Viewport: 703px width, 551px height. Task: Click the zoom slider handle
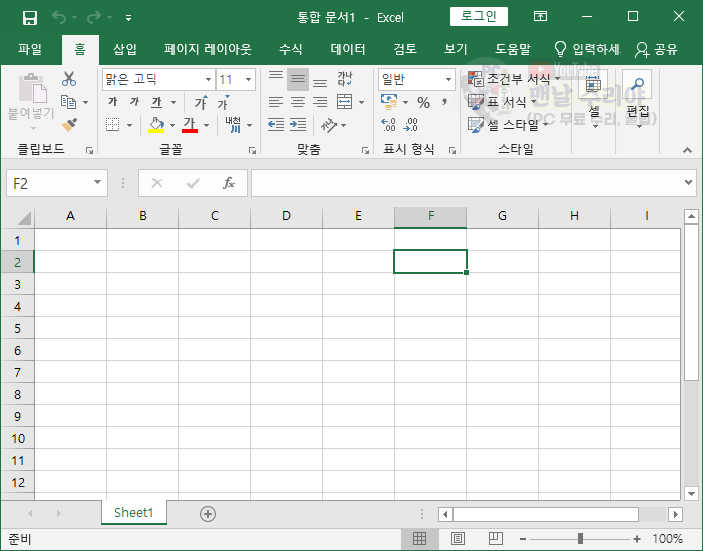click(580, 538)
